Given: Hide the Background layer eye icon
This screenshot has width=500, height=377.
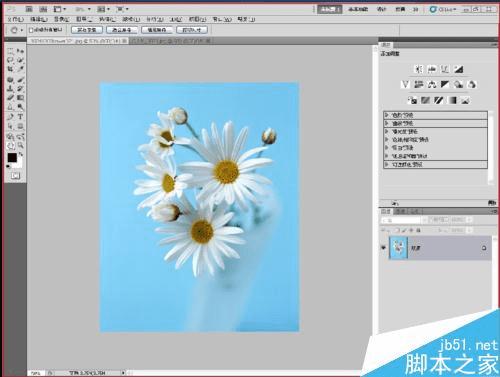Looking at the screenshot, I should 384,248.
